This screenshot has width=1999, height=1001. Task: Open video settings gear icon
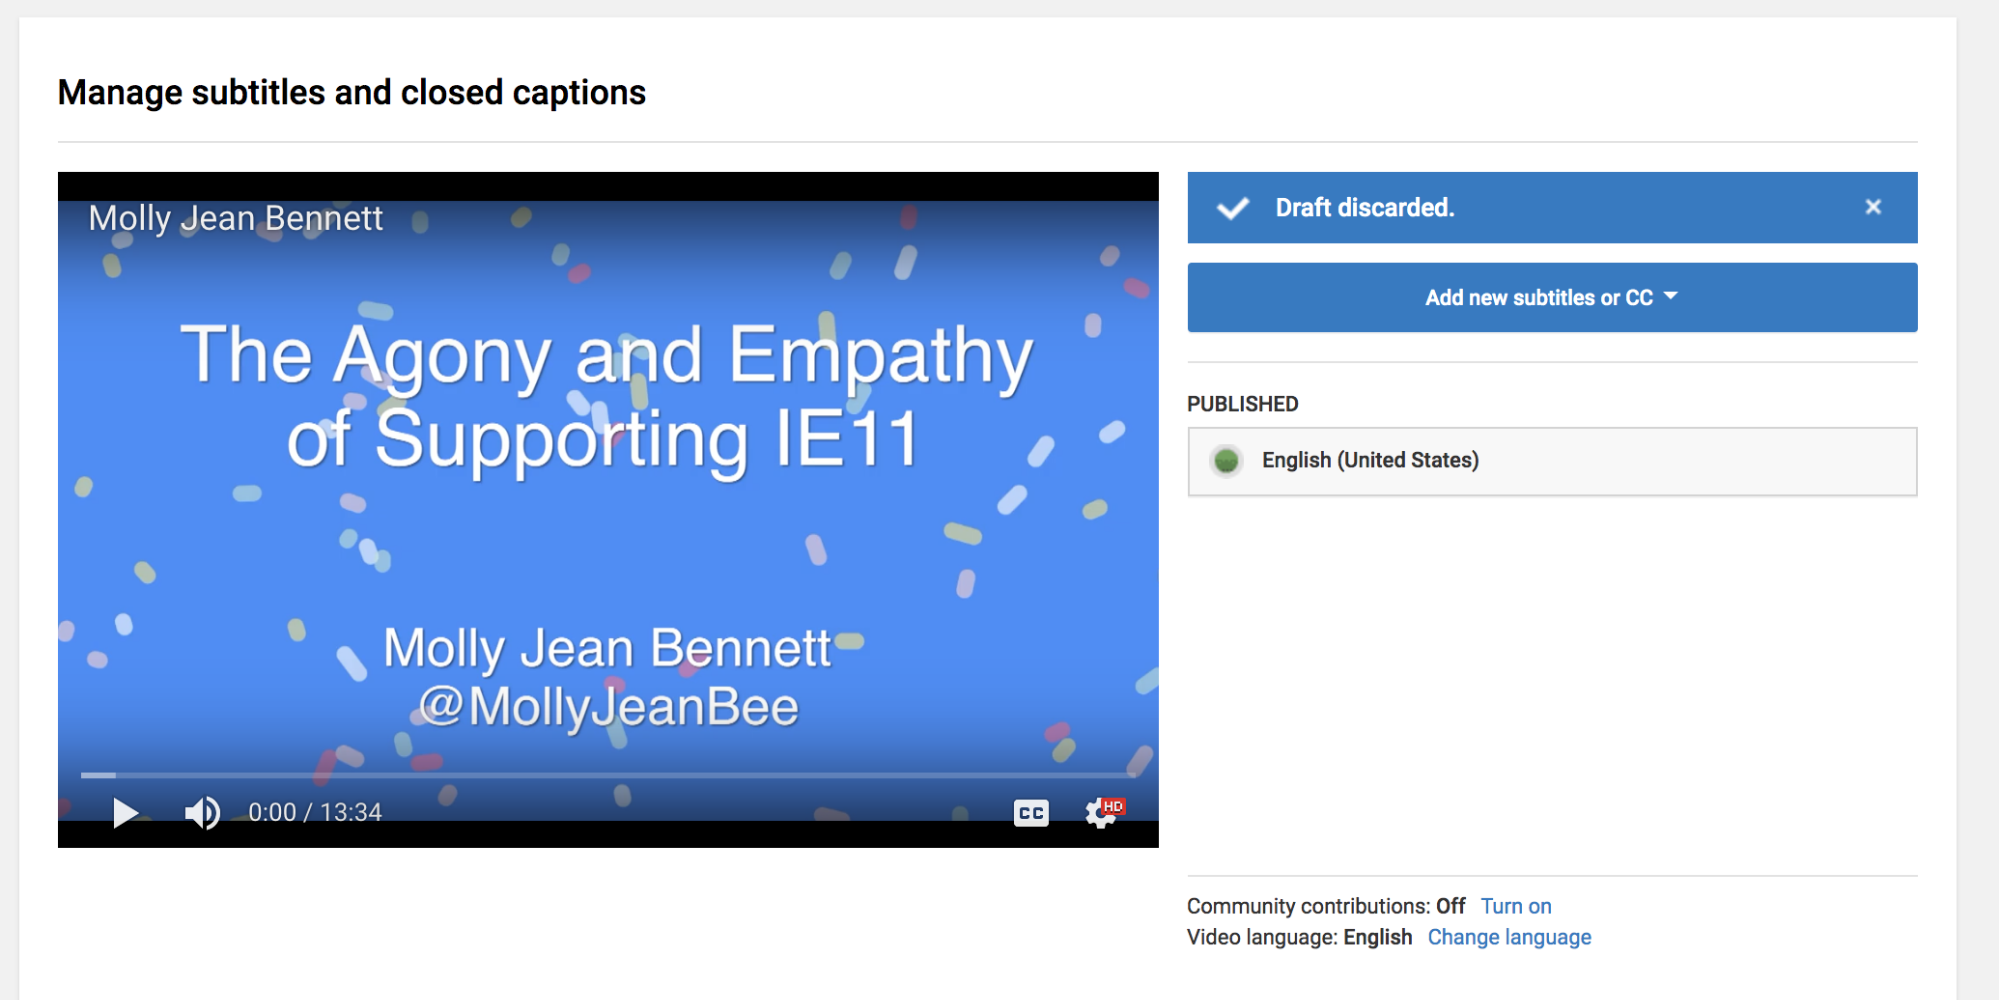point(1104,813)
